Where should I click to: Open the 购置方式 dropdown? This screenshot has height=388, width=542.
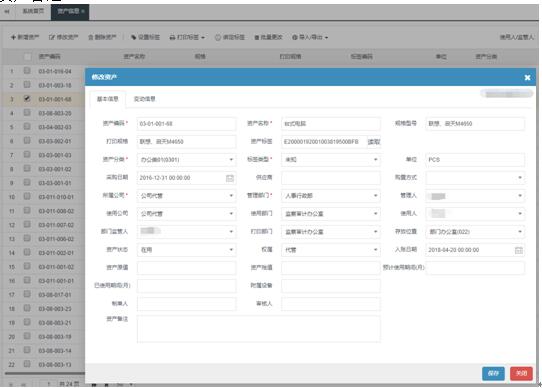tap(475, 178)
